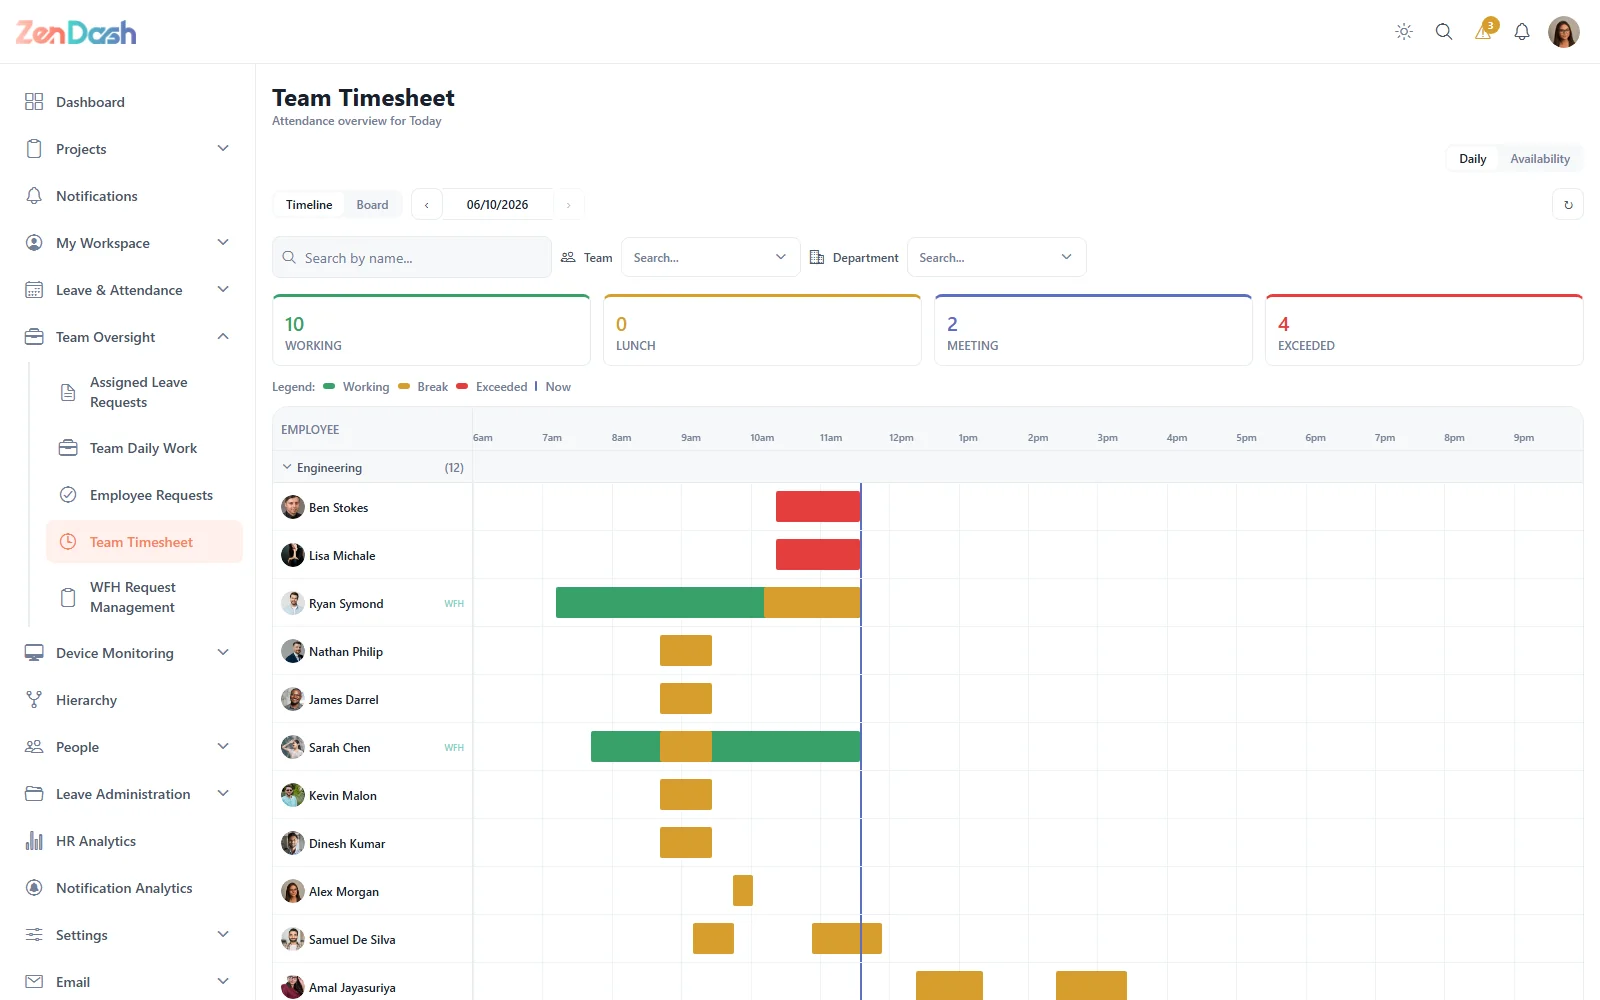1600x1000 pixels.
Task: Open the notifications bell icon in header
Action: (1522, 32)
